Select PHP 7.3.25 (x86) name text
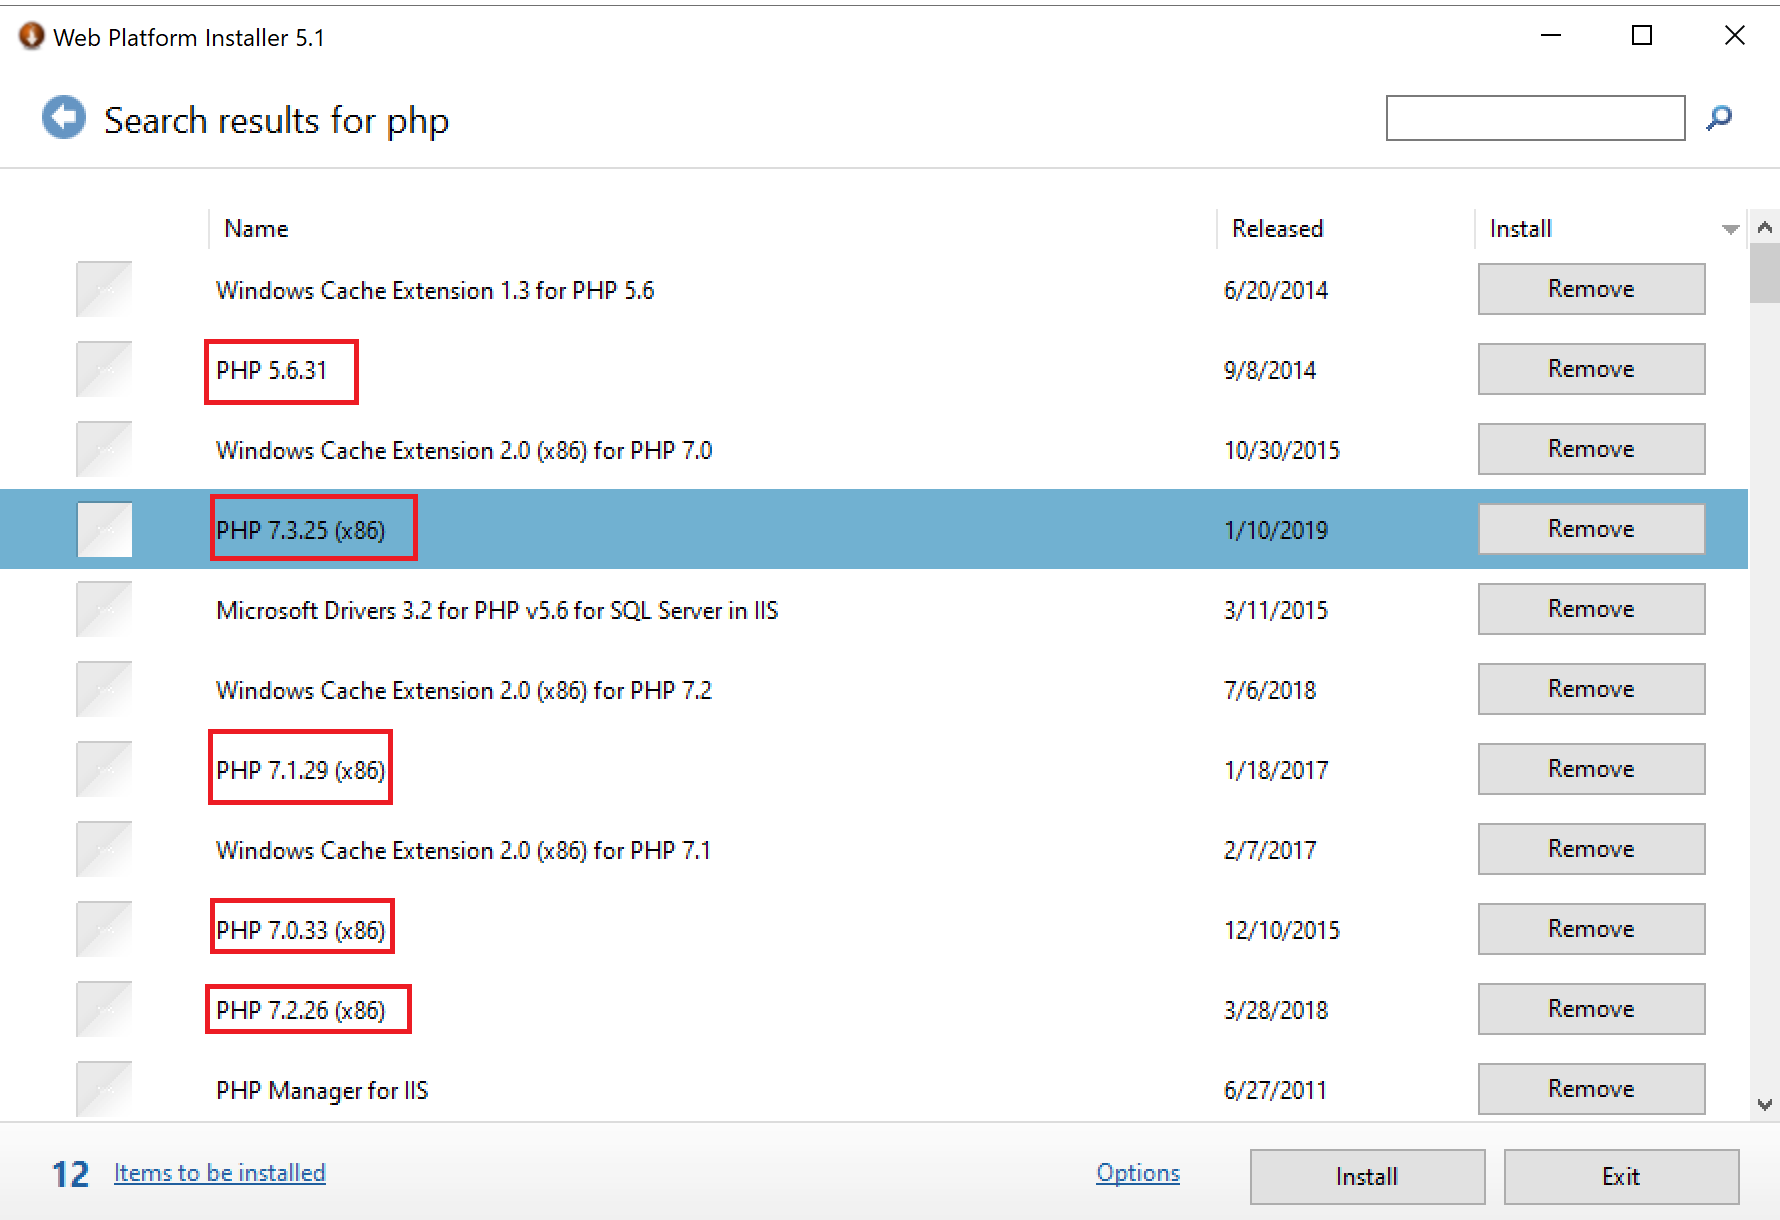Screen dimensions: 1780x1220 [301, 530]
